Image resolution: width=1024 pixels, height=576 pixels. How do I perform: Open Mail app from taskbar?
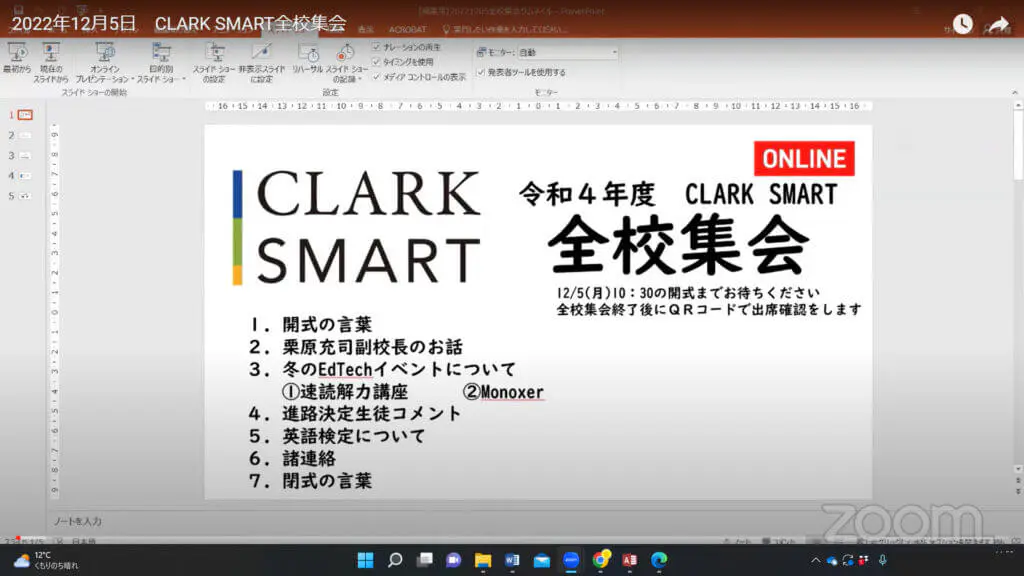[541, 560]
